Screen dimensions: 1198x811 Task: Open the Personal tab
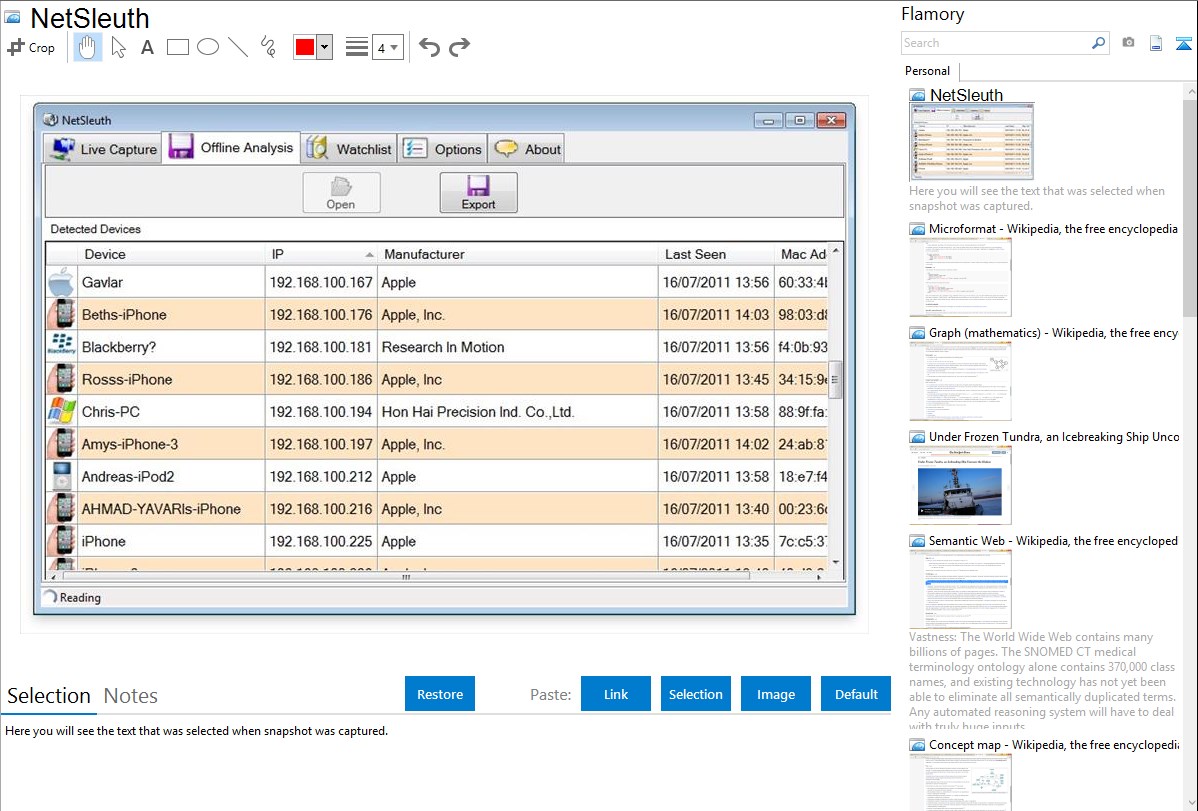(x=927, y=71)
